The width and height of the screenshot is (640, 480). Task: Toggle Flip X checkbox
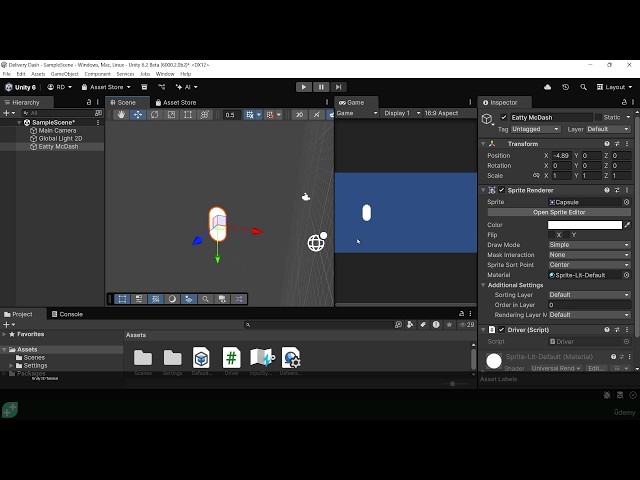point(551,235)
